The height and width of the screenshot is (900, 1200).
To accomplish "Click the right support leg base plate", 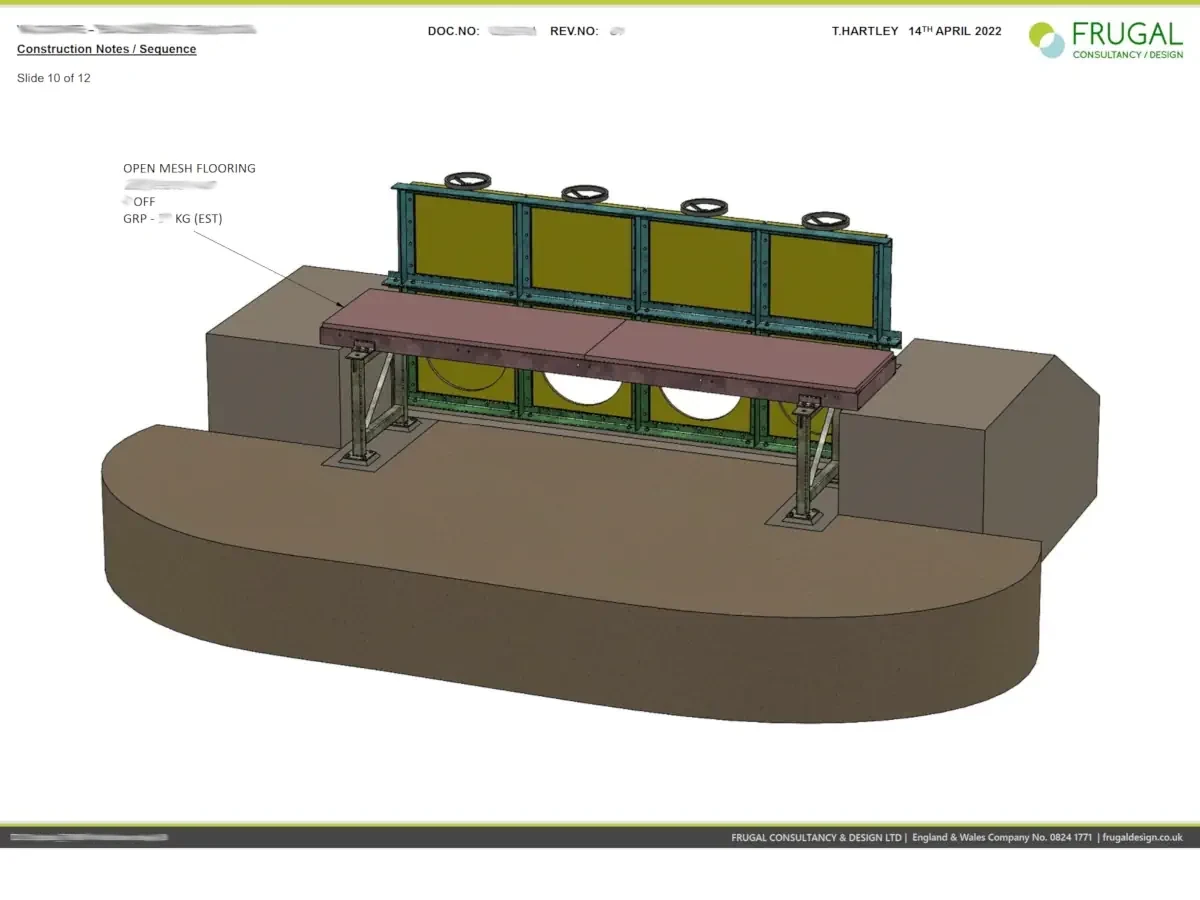I will 799,517.
